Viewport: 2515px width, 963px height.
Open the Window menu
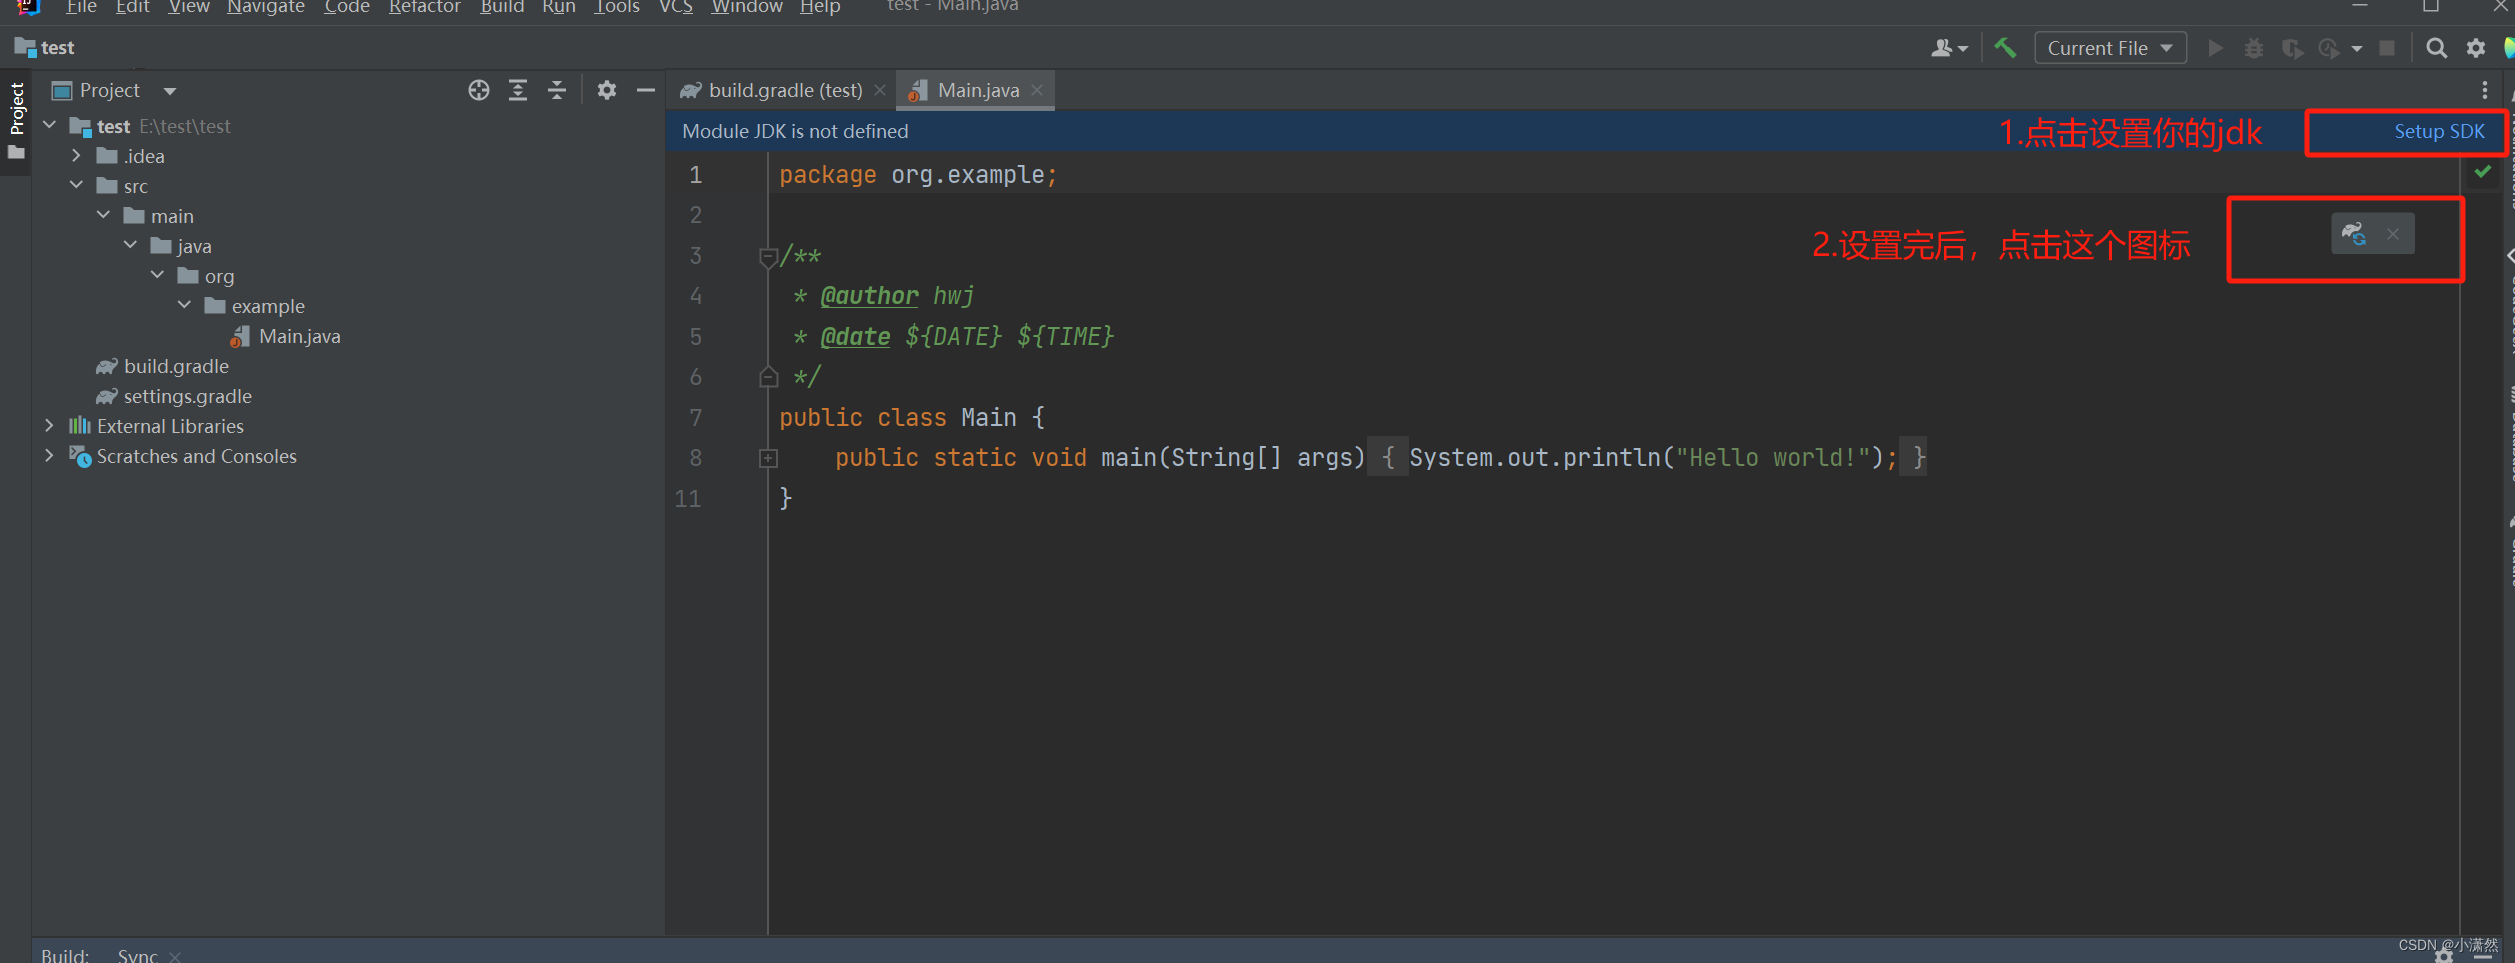point(747,7)
